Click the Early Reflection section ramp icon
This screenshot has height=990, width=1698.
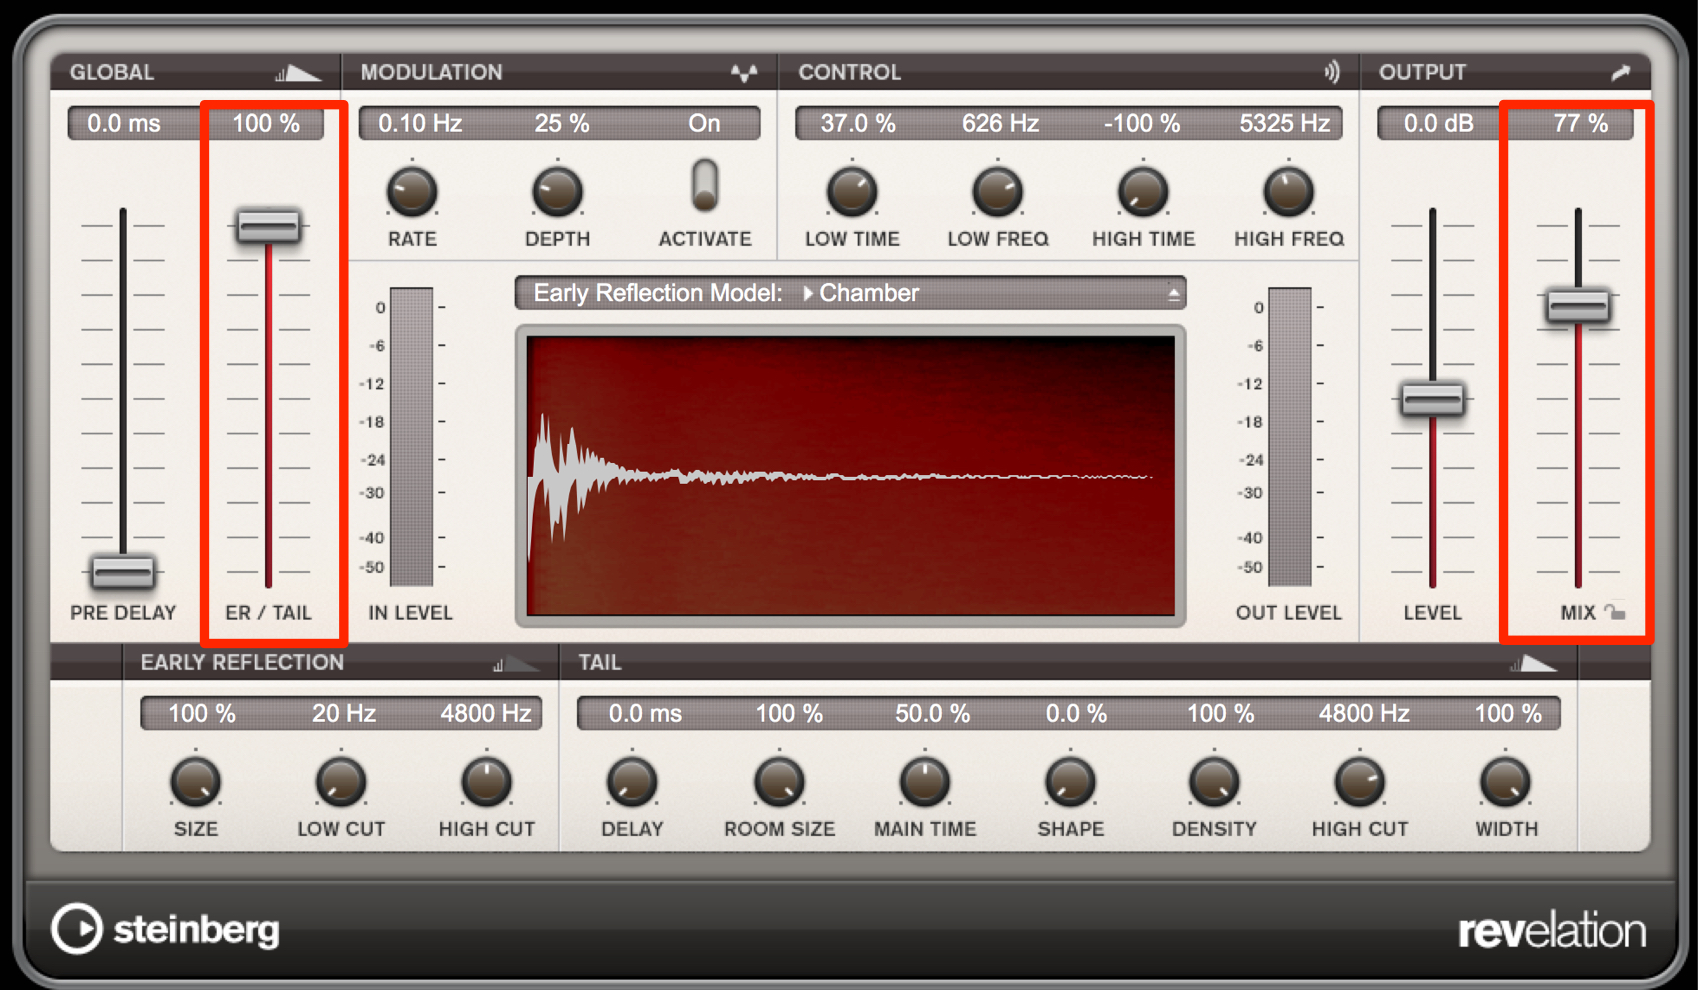[x=516, y=663]
